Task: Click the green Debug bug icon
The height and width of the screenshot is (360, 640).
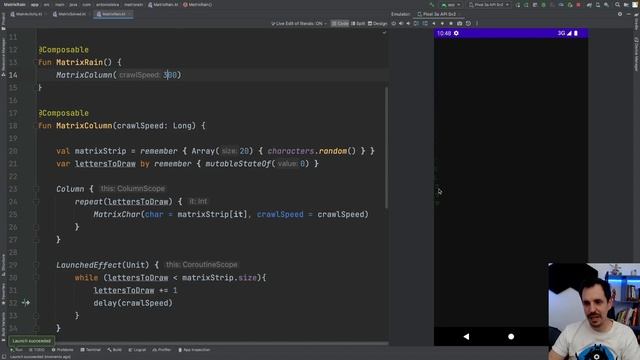Action: pyautogui.click(x=544, y=5)
